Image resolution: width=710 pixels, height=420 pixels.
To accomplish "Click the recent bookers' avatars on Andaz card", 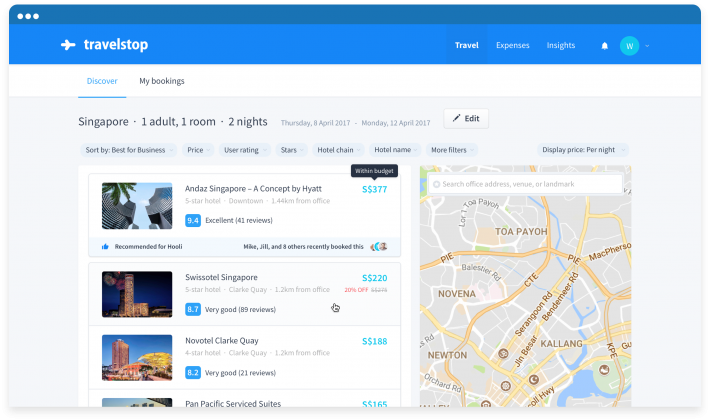I will [x=378, y=246].
